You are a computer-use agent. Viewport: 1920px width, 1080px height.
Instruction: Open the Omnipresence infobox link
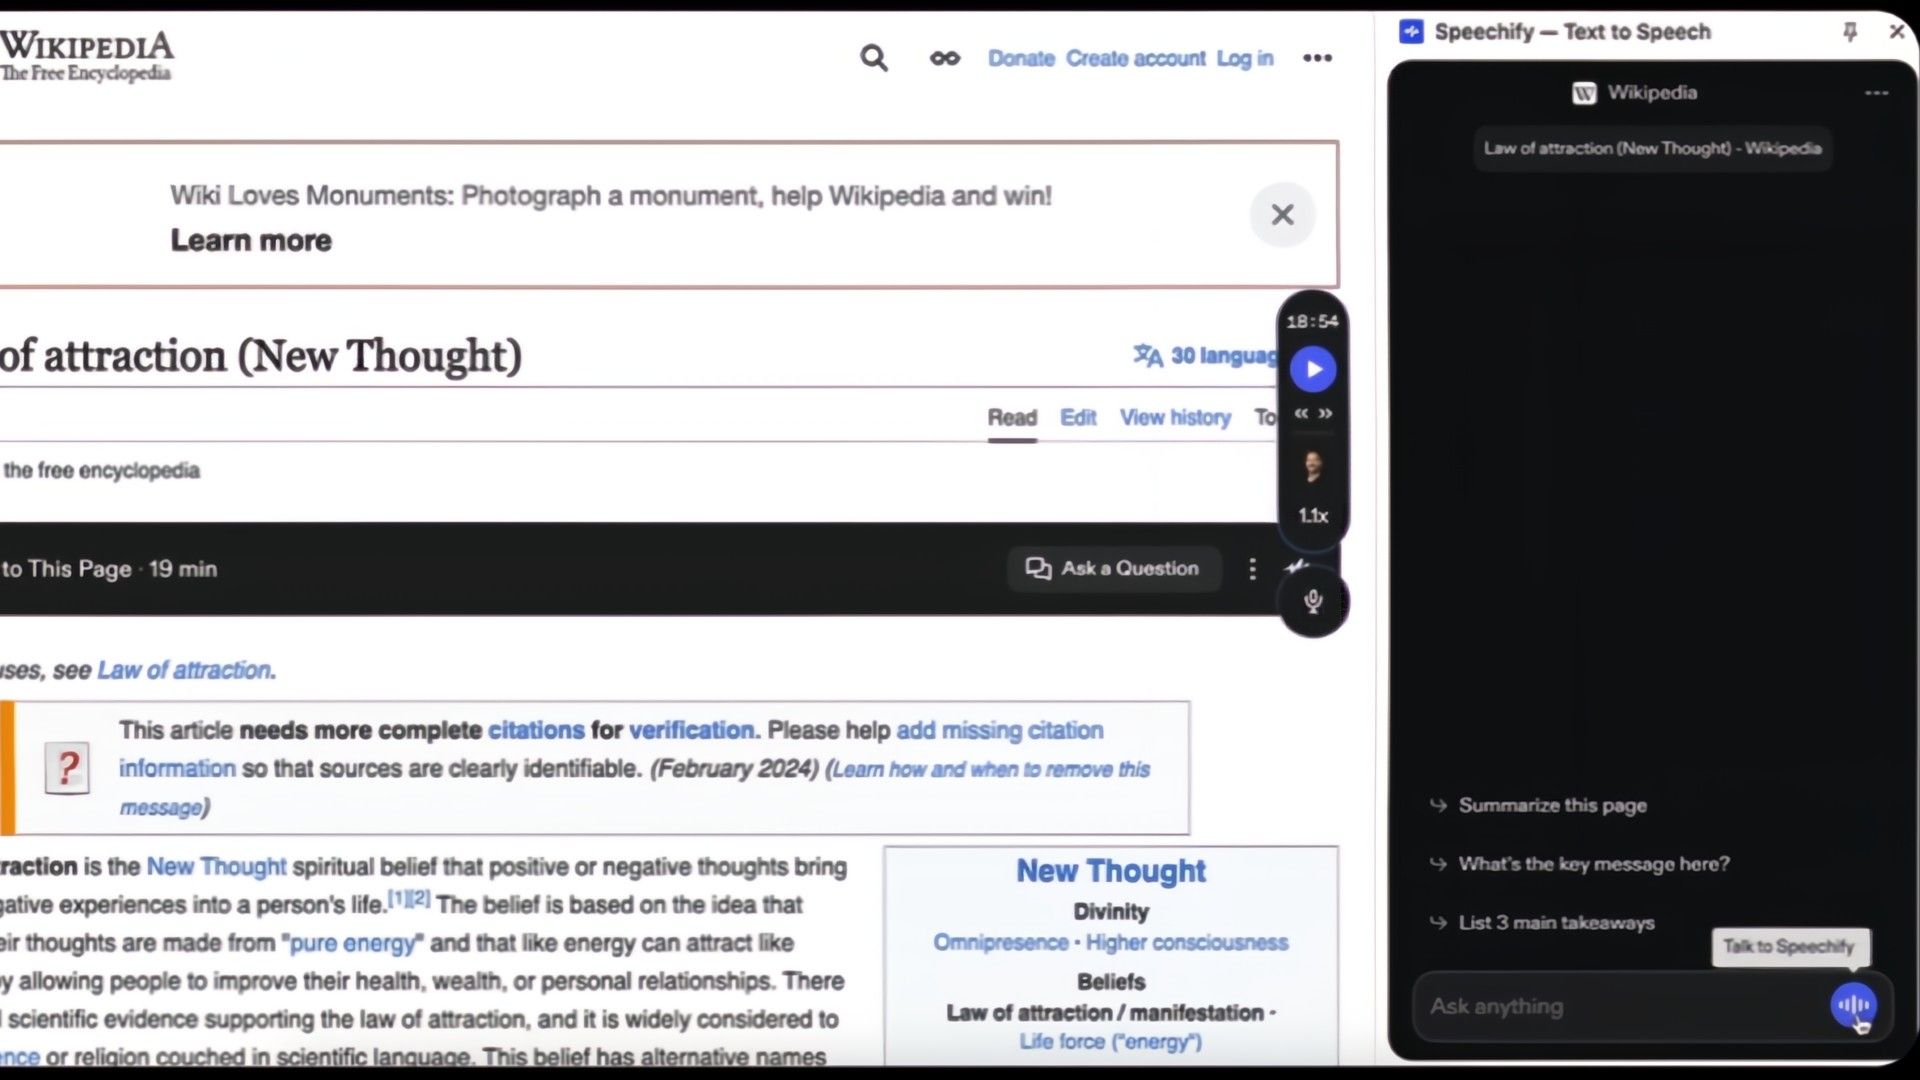[1000, 942]
